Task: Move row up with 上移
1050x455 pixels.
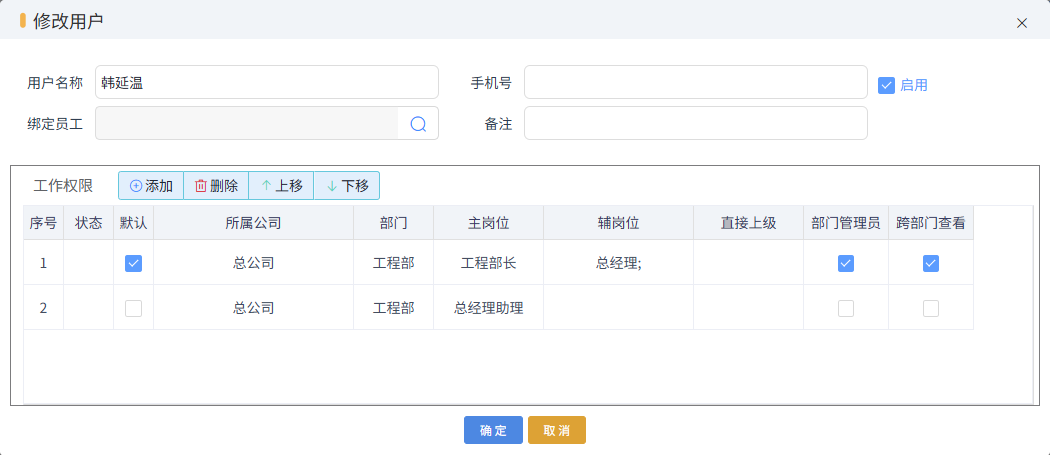Action: [x=281, y=186]
